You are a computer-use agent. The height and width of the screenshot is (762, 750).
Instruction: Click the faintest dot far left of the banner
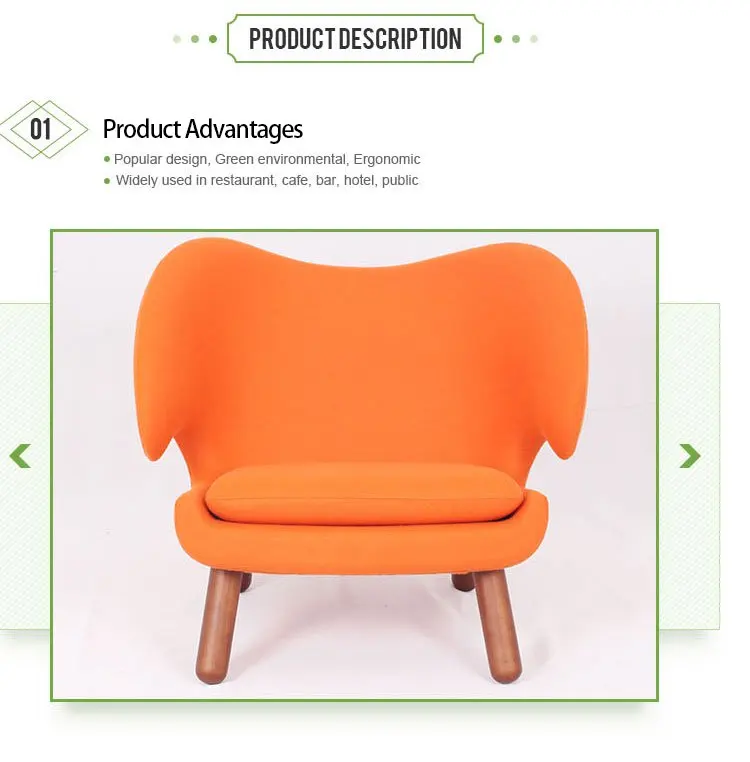click(177, 39)
